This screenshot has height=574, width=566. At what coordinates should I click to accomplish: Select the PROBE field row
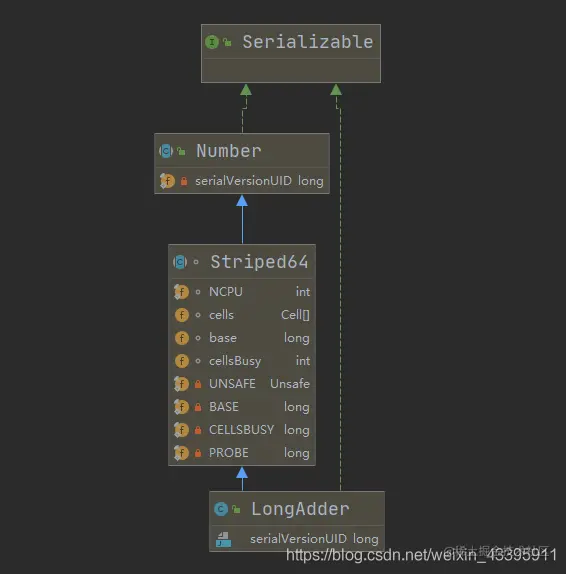pos(242,453)
